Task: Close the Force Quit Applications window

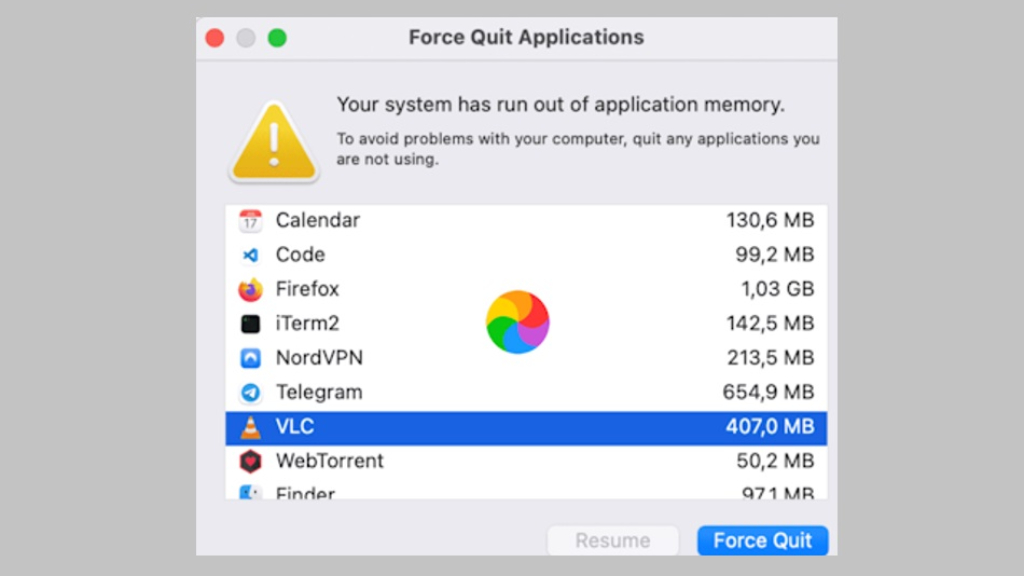Action: pos(215,38)
